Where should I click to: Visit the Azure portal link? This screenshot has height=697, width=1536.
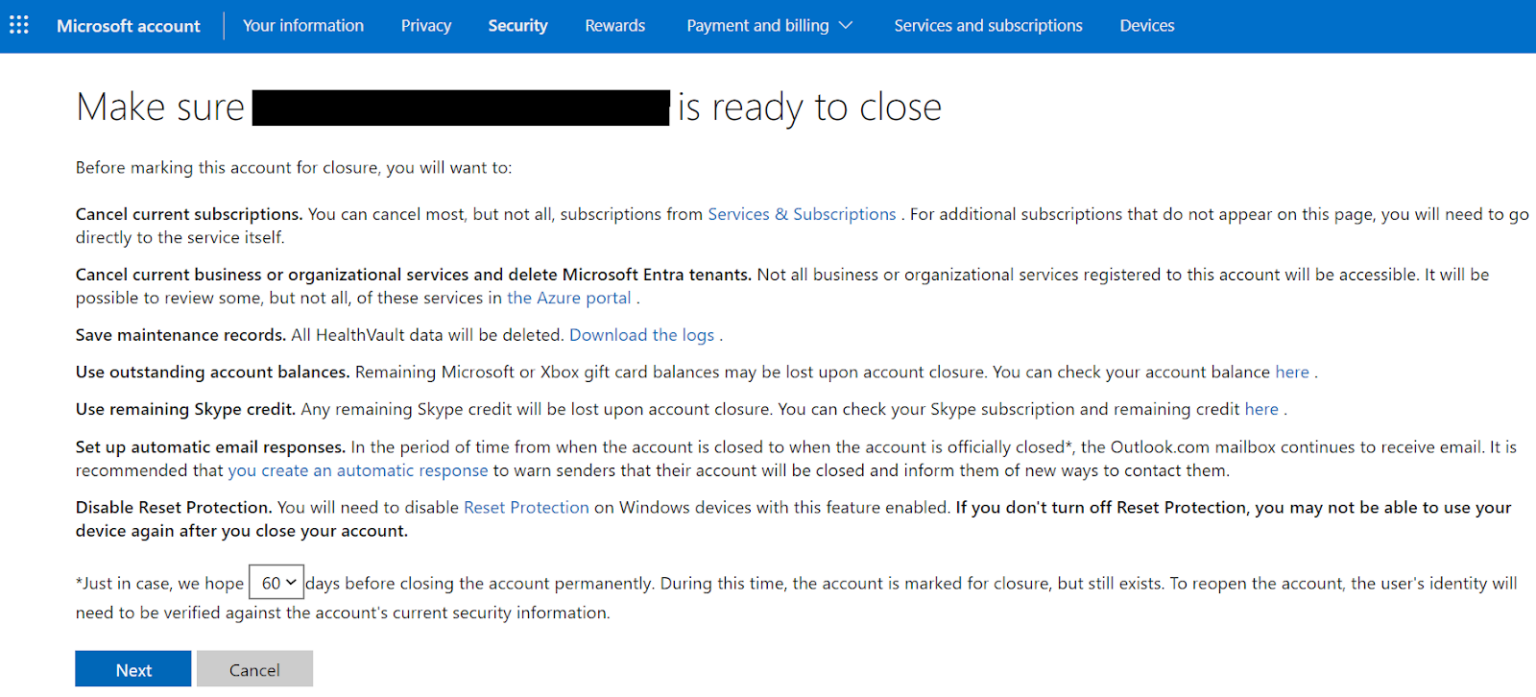569,297
